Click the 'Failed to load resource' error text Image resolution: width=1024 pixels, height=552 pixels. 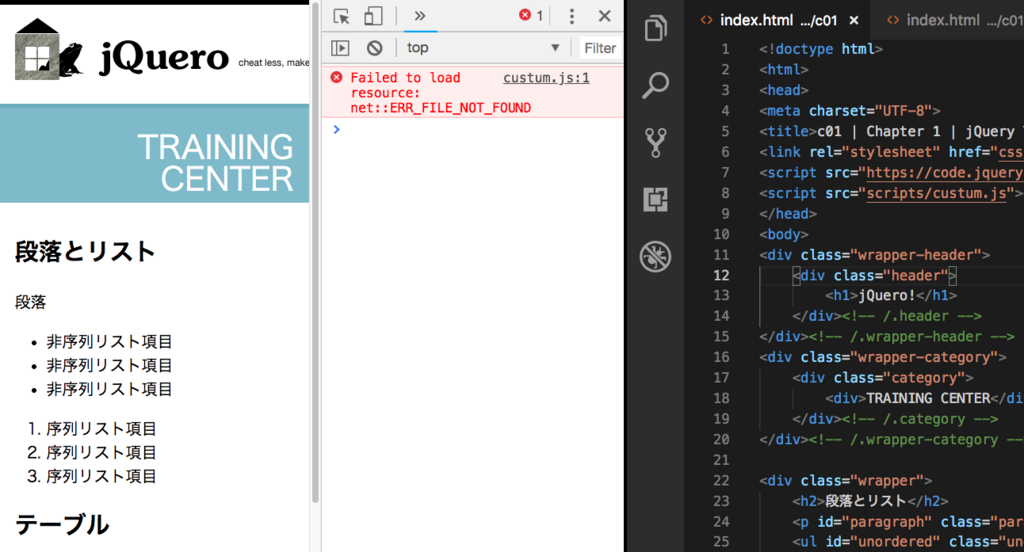tap(440, 93)
